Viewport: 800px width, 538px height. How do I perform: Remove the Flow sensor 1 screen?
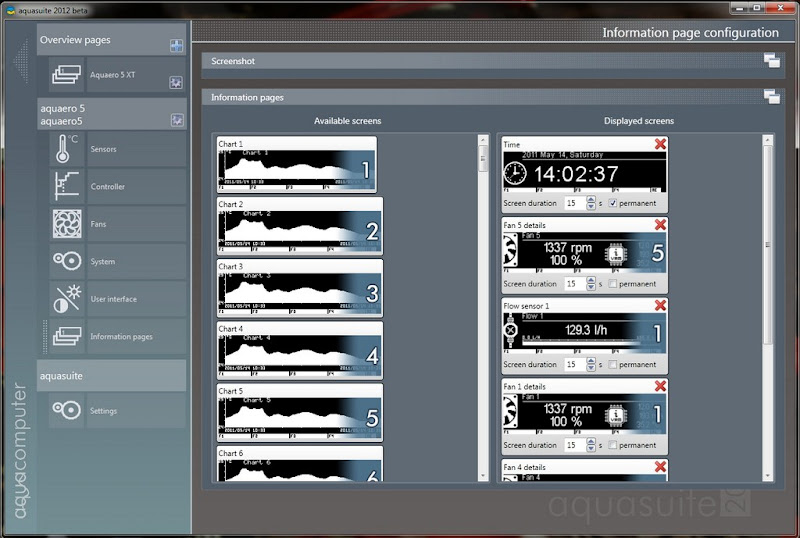[660, 305]
